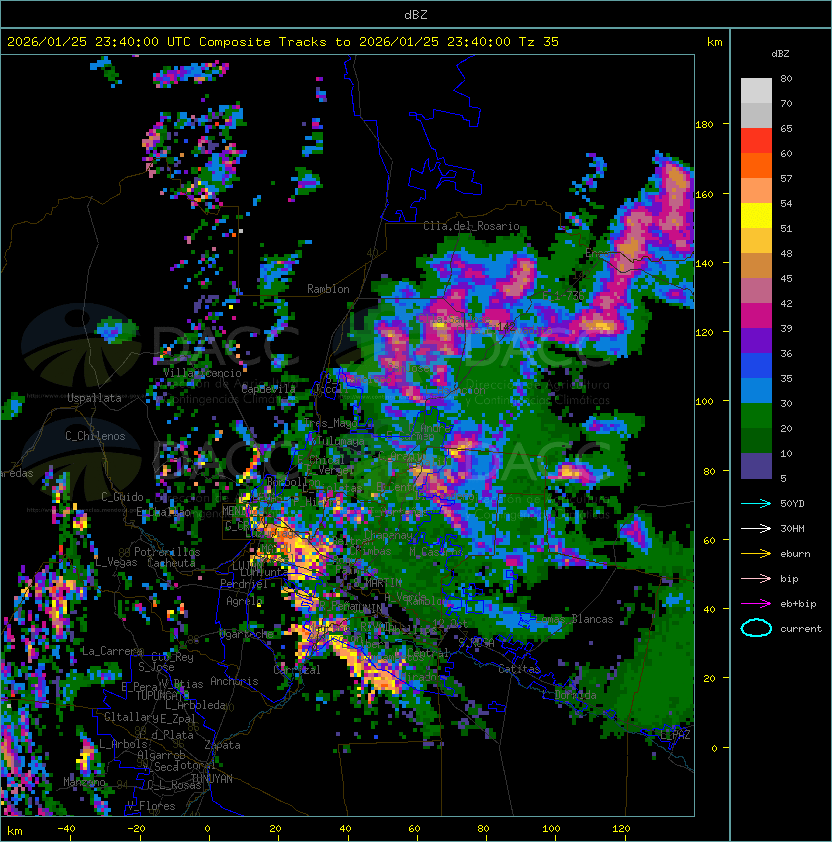The width and height of the screenshot is (832, 842).
Task: Click the white 30HM arrow legend icon
Action: pyautogui.click(x=756, y=528)
